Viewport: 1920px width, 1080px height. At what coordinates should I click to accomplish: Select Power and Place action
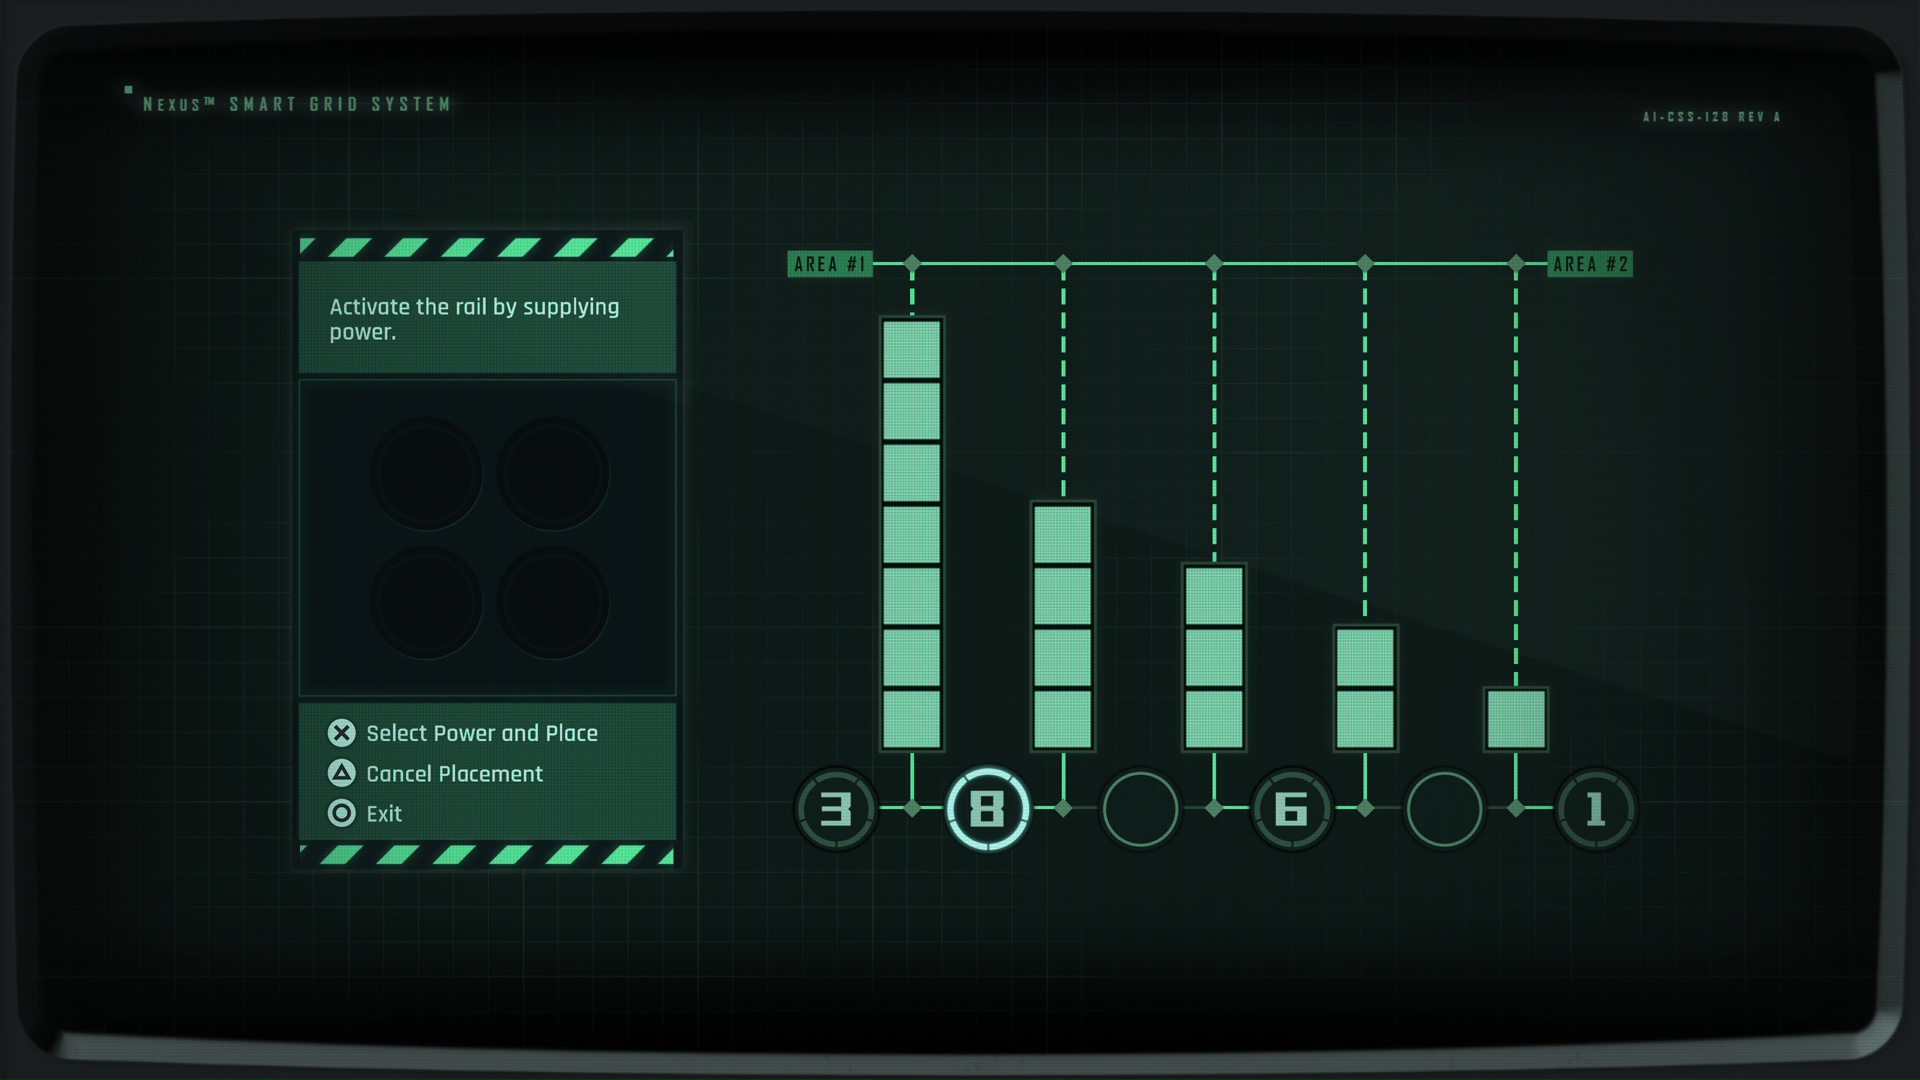pos(342,731)
